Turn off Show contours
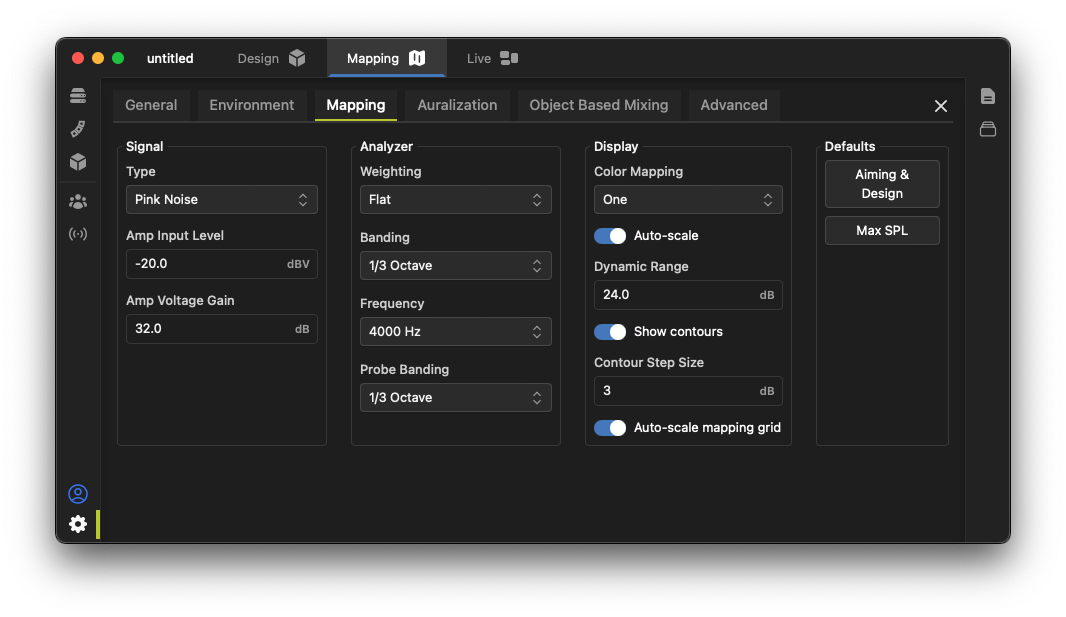The height and width of the screenshot is (617, 1066). pos(610,332)
